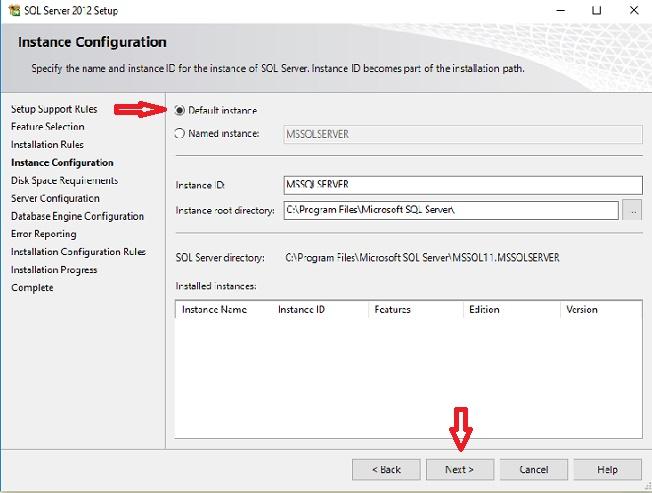The height and width of the screenshot is (493, 652).
Task: Sort by the Instance Name column header
Action: pyautogui.click(x=214, y=310)
